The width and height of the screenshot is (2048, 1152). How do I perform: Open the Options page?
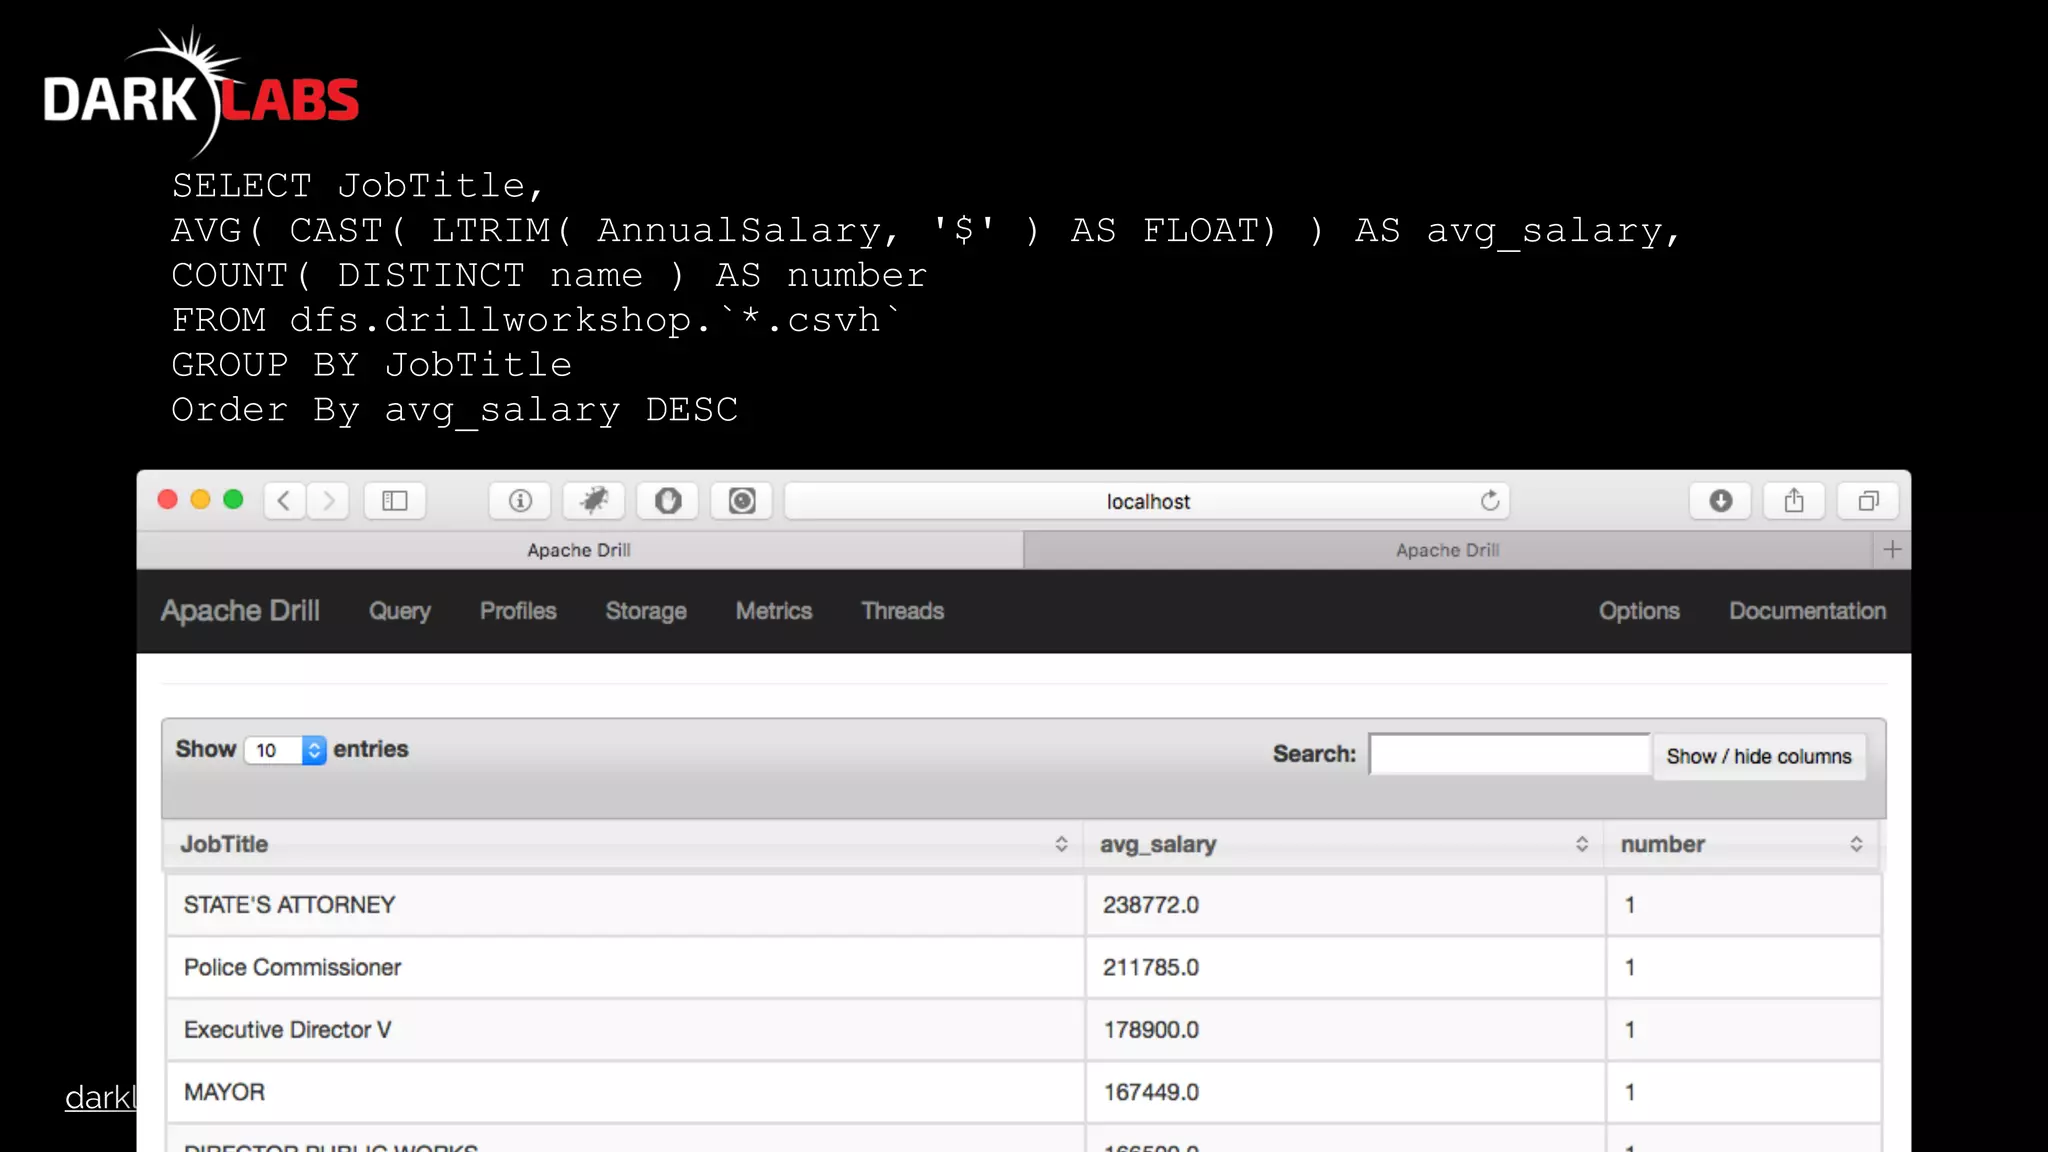point(1639,611)
